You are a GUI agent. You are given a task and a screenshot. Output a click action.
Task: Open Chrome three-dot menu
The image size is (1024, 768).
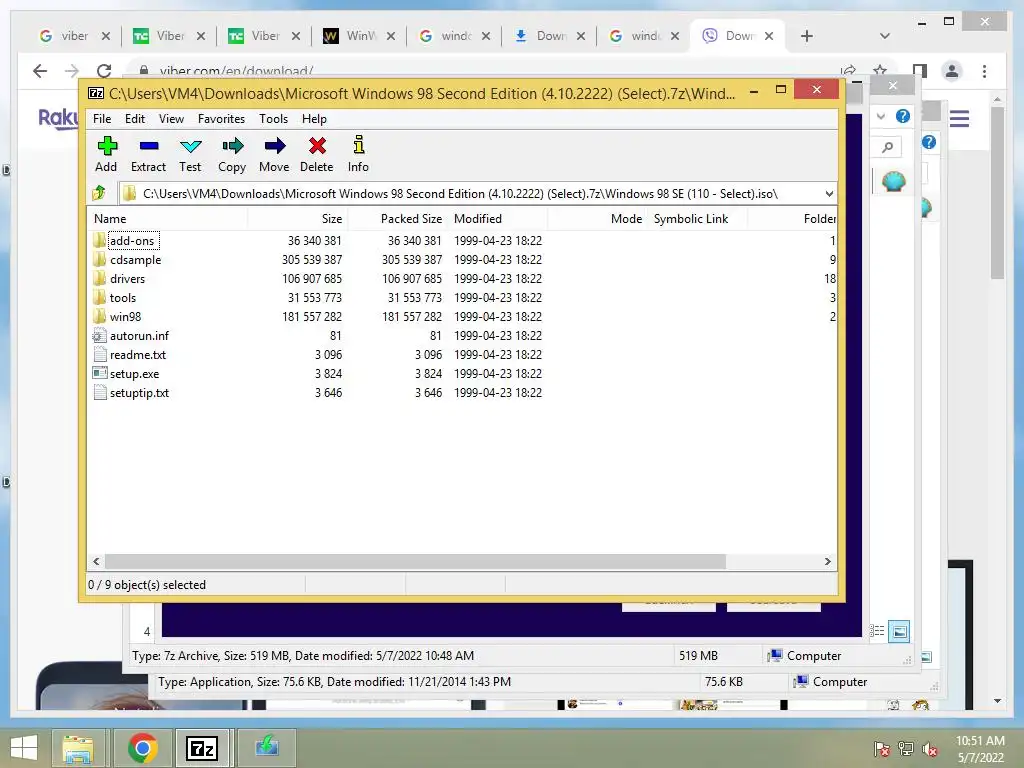coord(984,71)
